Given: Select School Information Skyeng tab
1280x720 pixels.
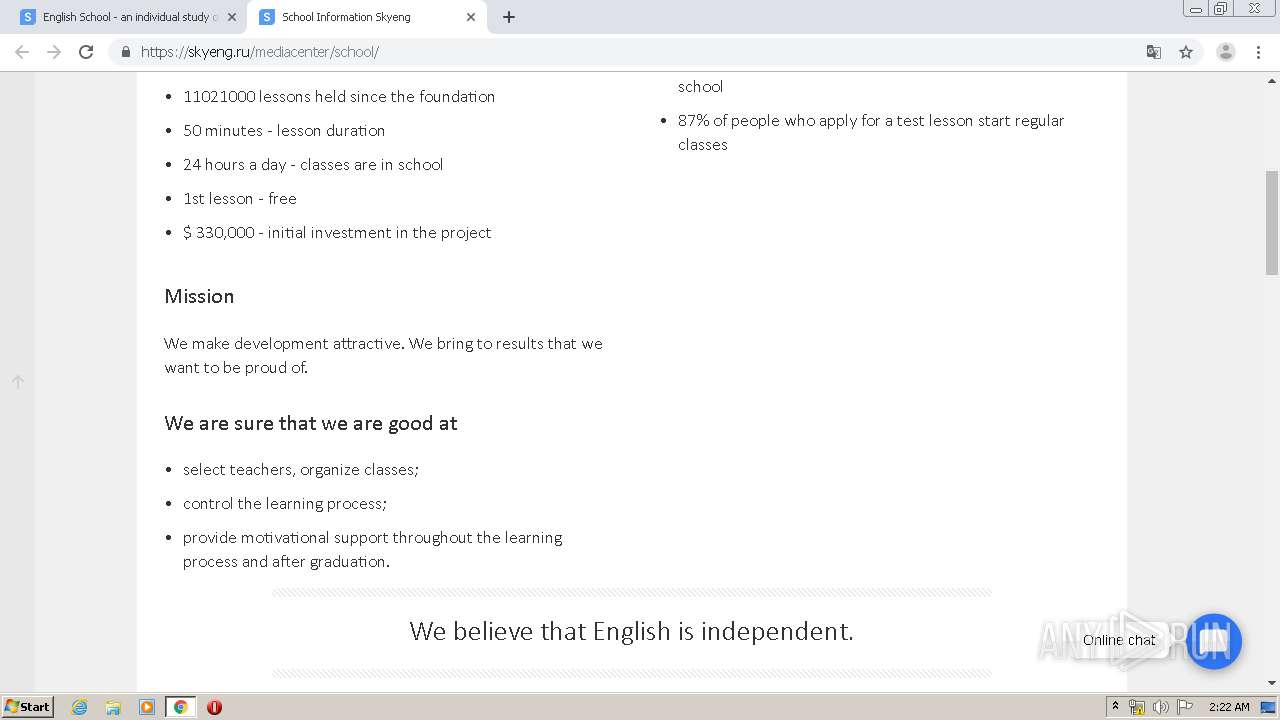Looking at the screenshot, I should coord(366,17).
